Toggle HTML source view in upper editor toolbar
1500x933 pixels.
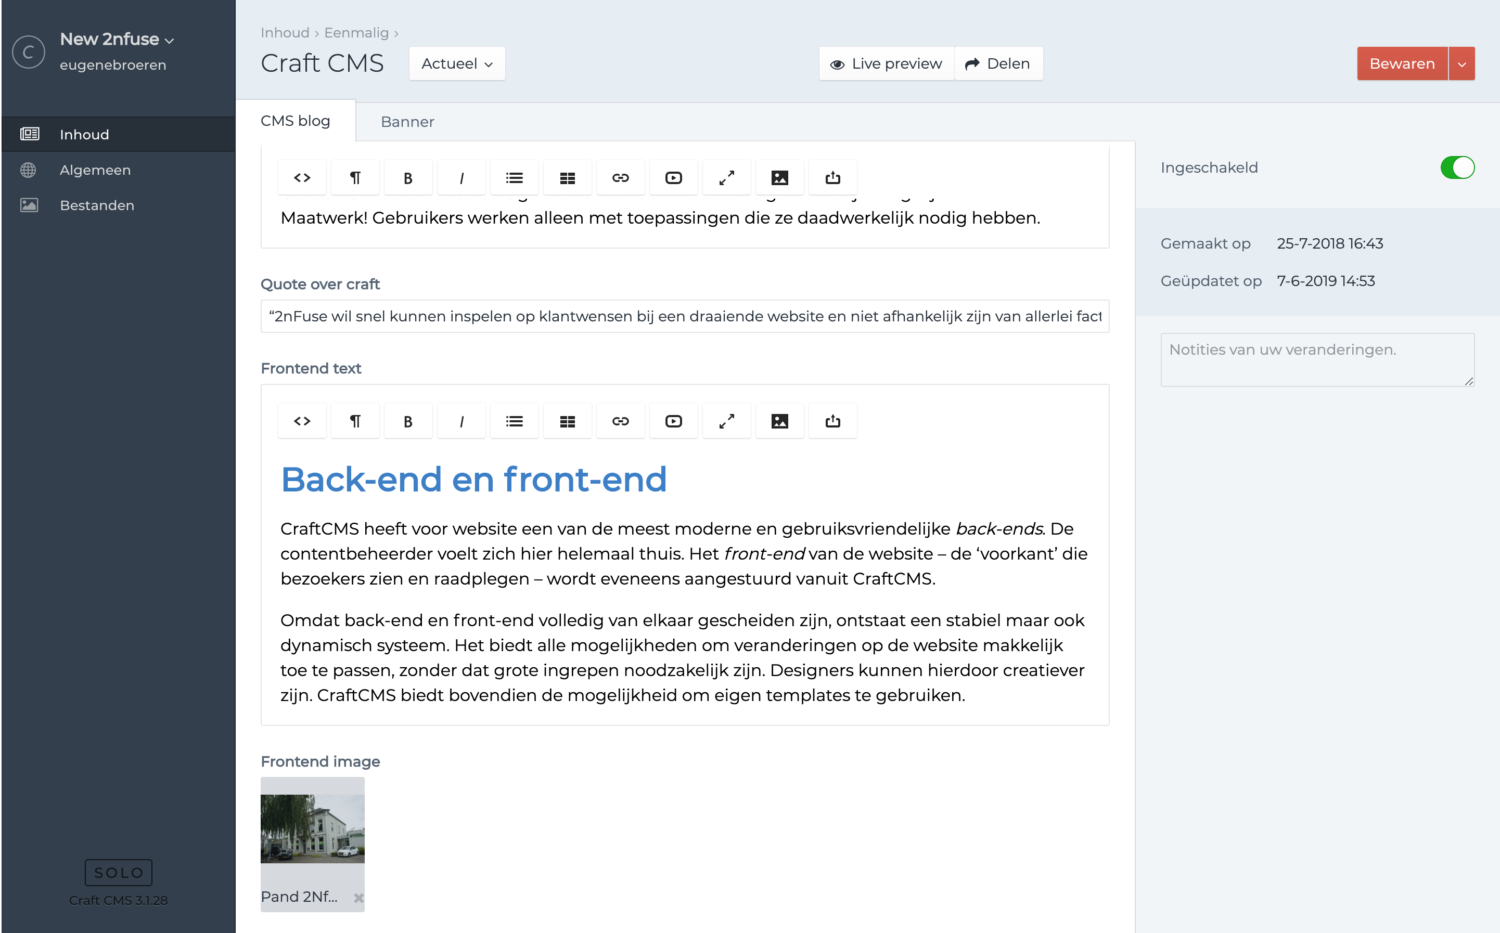tap(302, 178)
